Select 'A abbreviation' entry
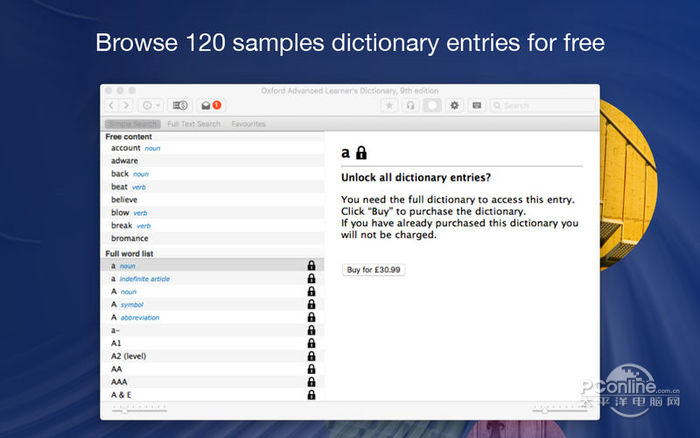This screenshot has width=700, height=438. pos(212,317)
